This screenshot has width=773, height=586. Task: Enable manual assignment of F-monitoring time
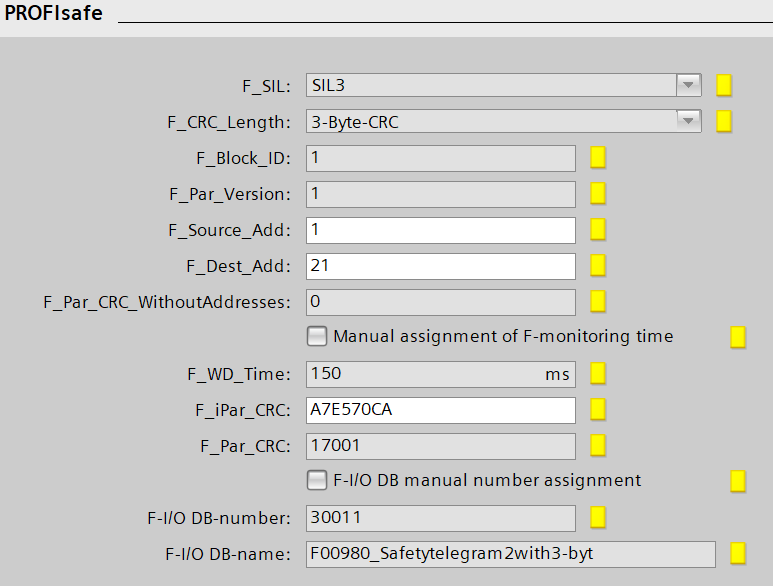(317, 336)
